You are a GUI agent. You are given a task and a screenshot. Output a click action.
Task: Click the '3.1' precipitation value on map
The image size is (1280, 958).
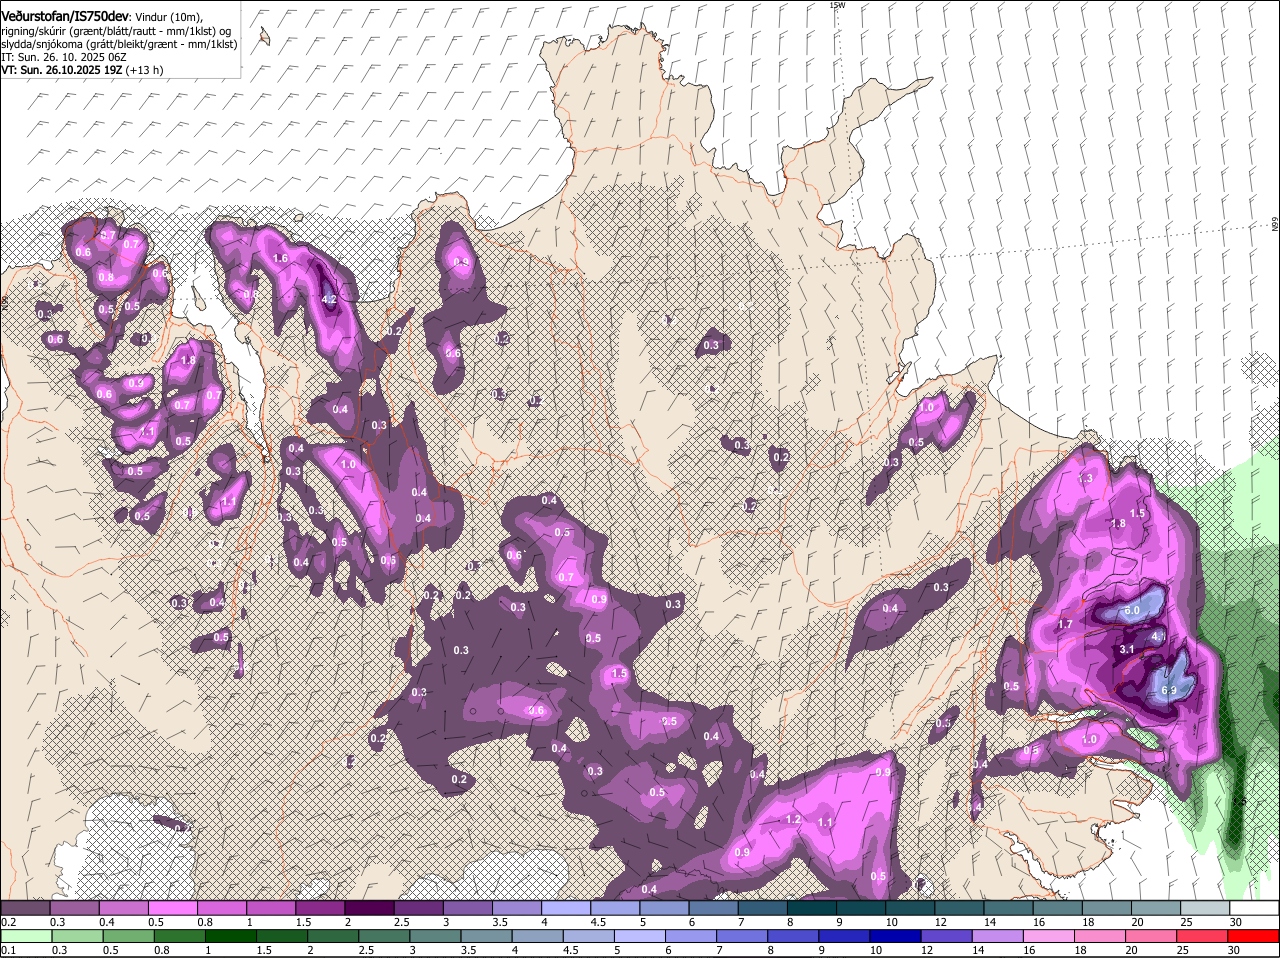(x=1126, y=649)
